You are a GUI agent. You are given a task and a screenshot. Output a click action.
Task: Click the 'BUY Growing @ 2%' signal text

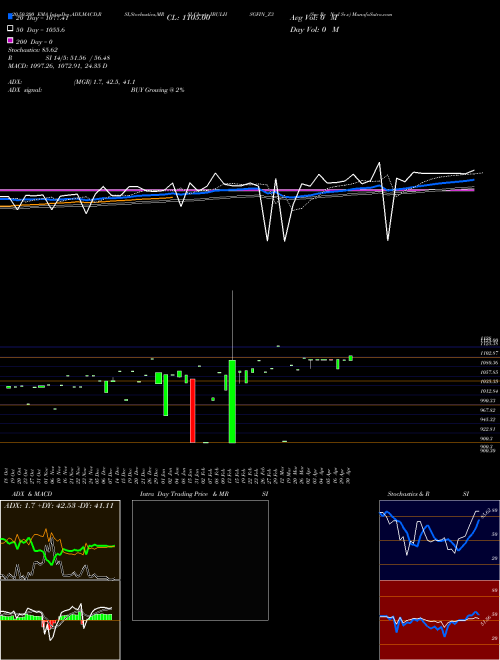(157, 90)
